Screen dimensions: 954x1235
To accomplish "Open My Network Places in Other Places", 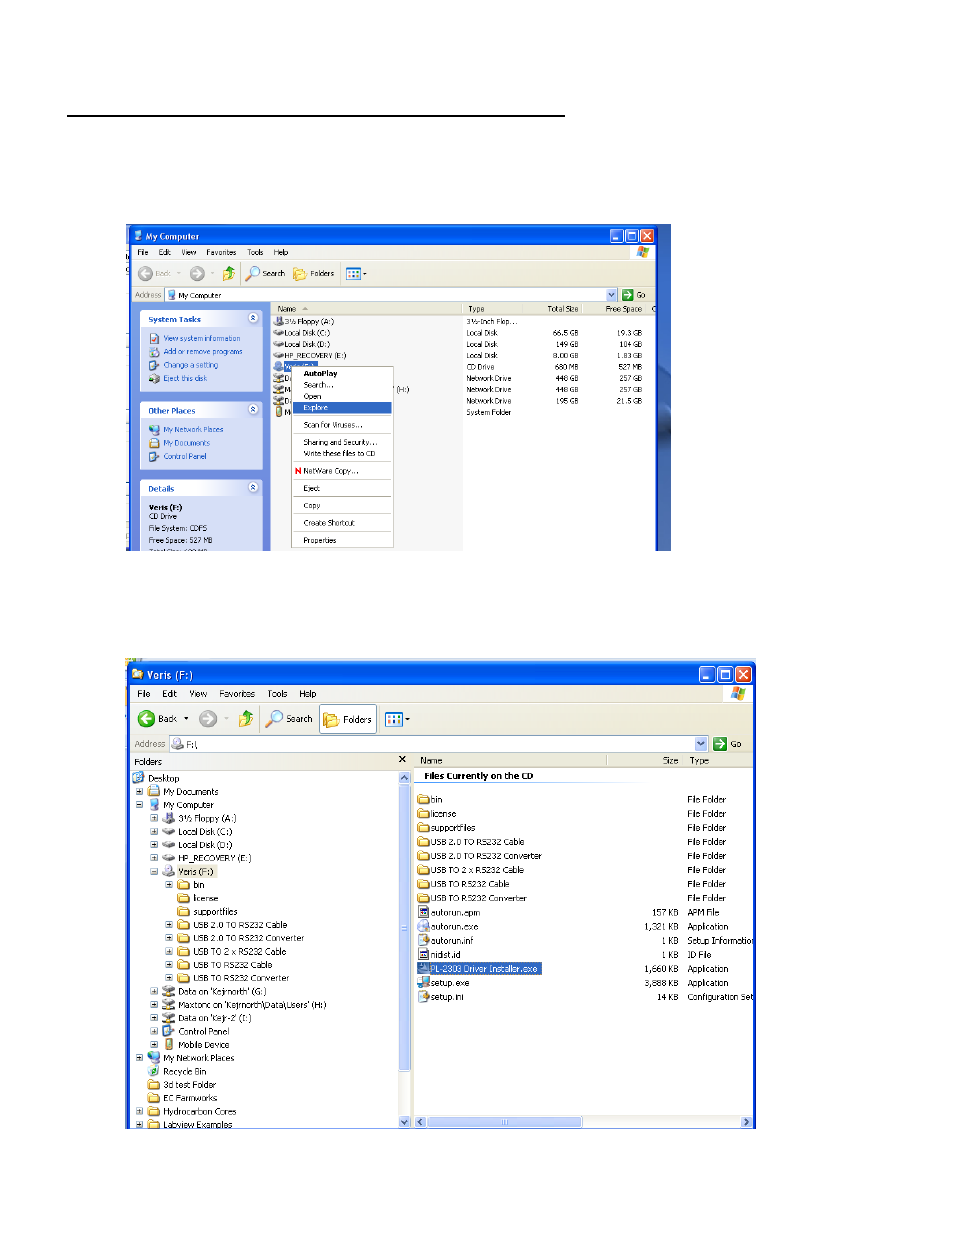I will coord(193,429).
